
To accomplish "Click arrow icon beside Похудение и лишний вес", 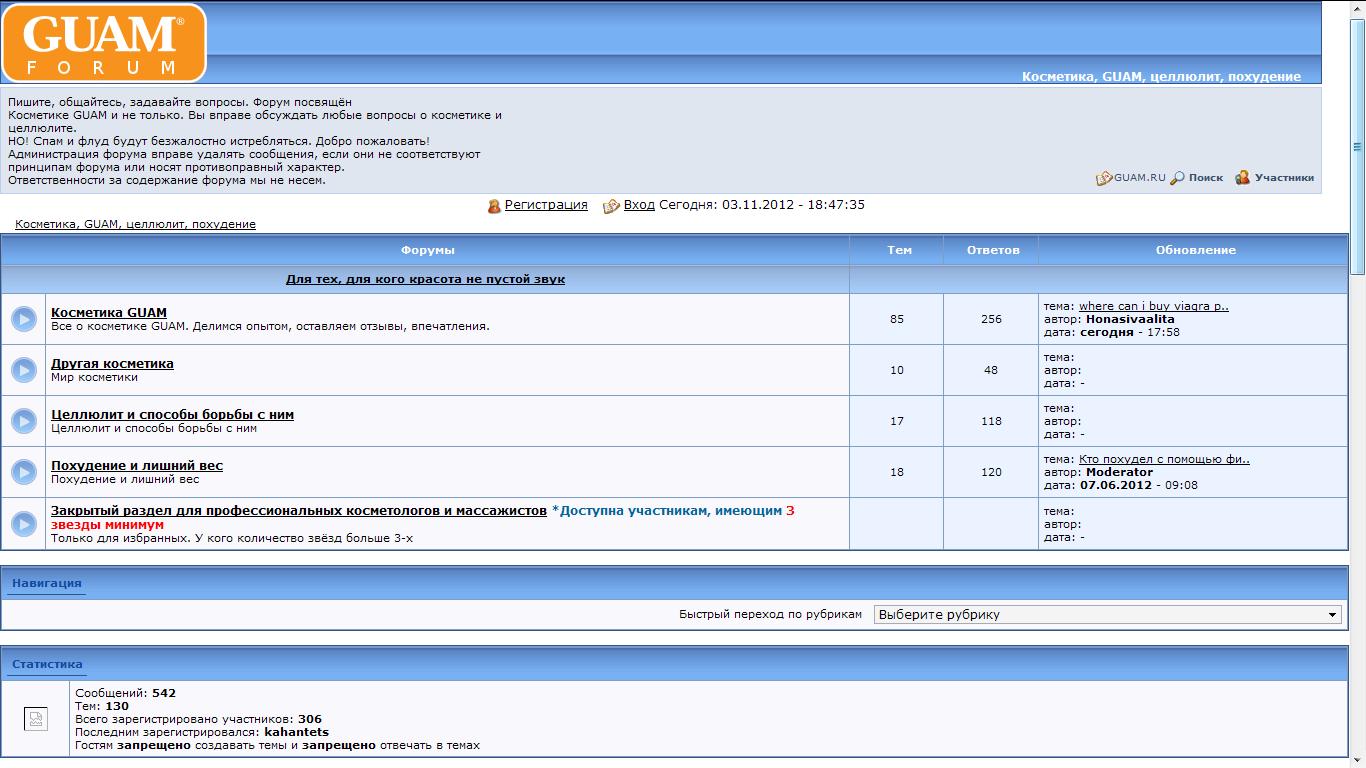I will [24, 472].
